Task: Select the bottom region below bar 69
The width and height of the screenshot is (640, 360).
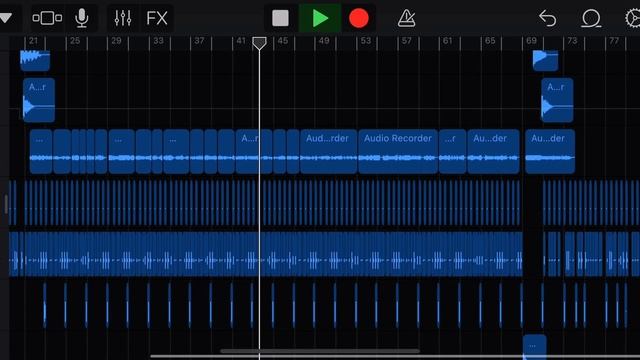Action: (x=535, y=347)
